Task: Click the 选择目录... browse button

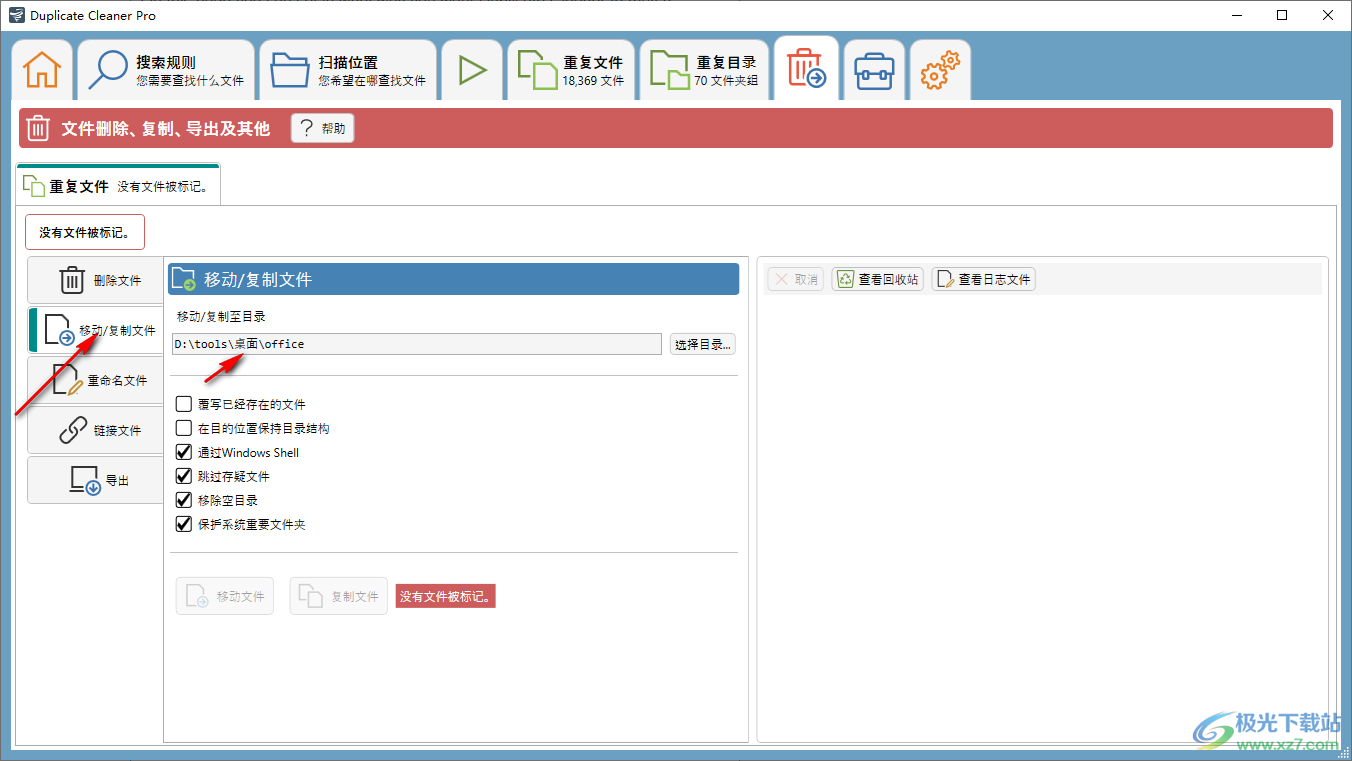Action: 703,344
